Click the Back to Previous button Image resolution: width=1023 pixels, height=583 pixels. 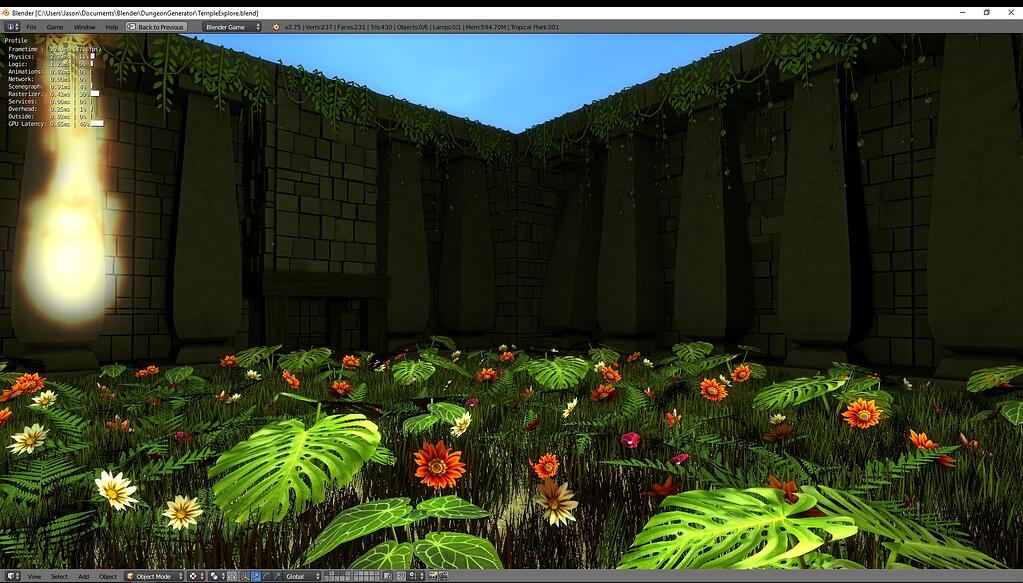(x=156, y=27)
